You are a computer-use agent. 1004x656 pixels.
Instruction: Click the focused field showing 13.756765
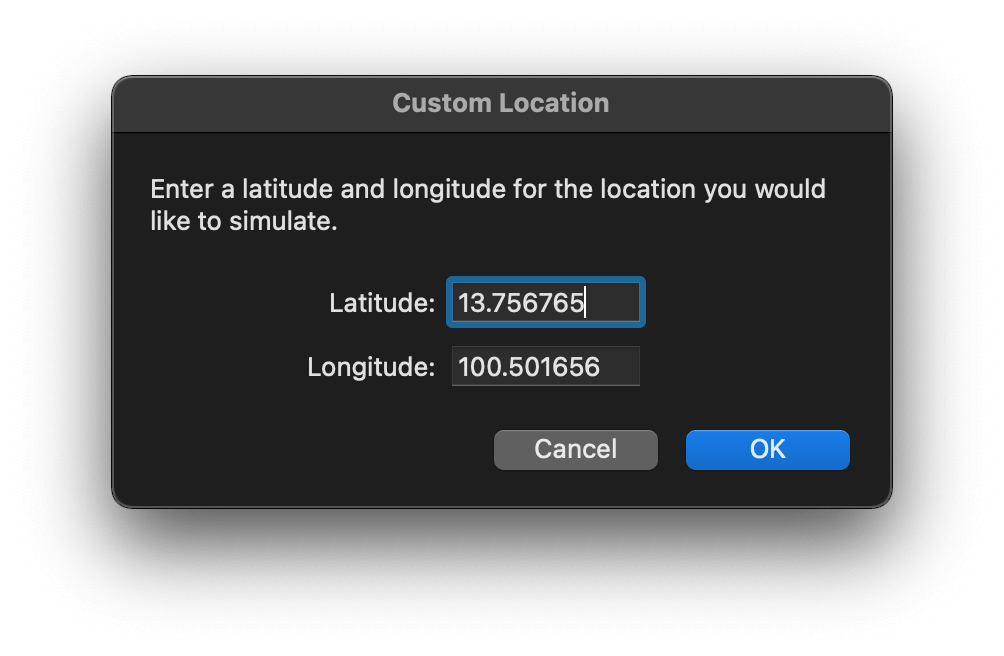point(546,302)
